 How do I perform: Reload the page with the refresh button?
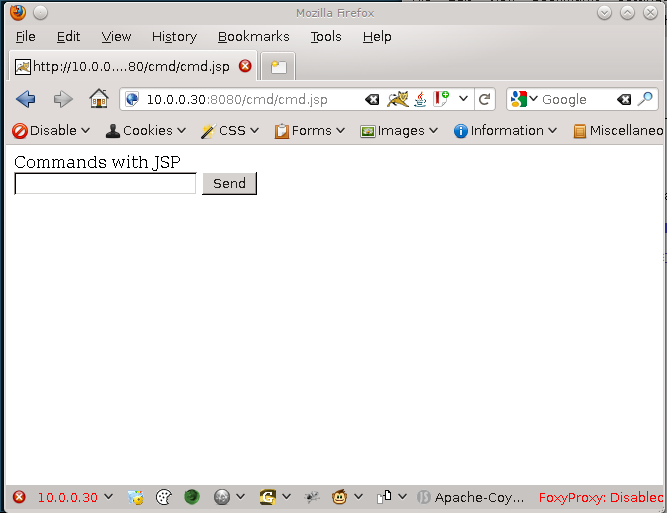[x=485, y=99]
